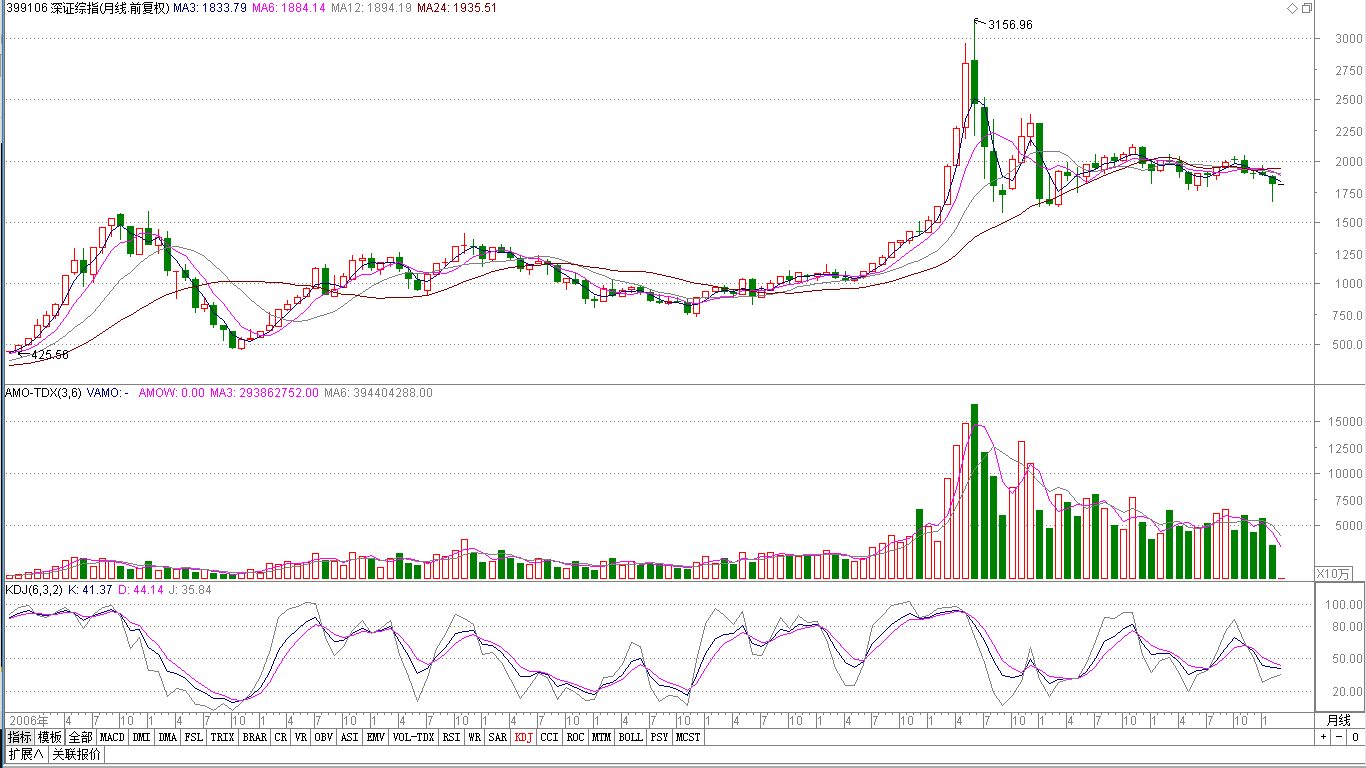The height and width of the screenshot is (768, 1366).
Task: Click the volume MA3: 293862752.00 label
Action: point(264,393)
